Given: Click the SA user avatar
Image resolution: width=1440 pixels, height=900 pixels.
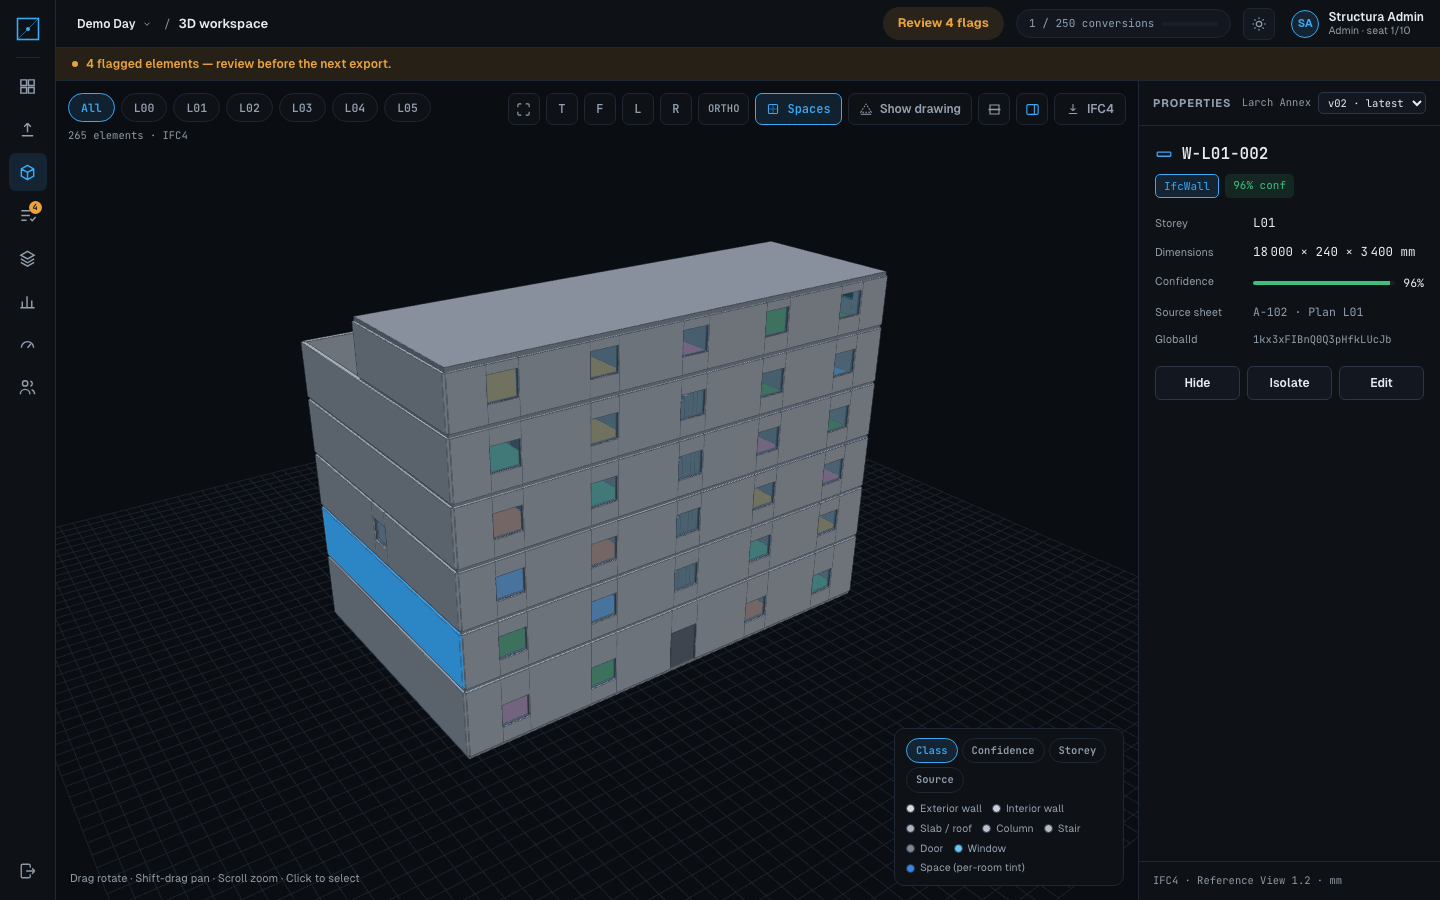Looking at the screenshot, I should pos(1305,24).
